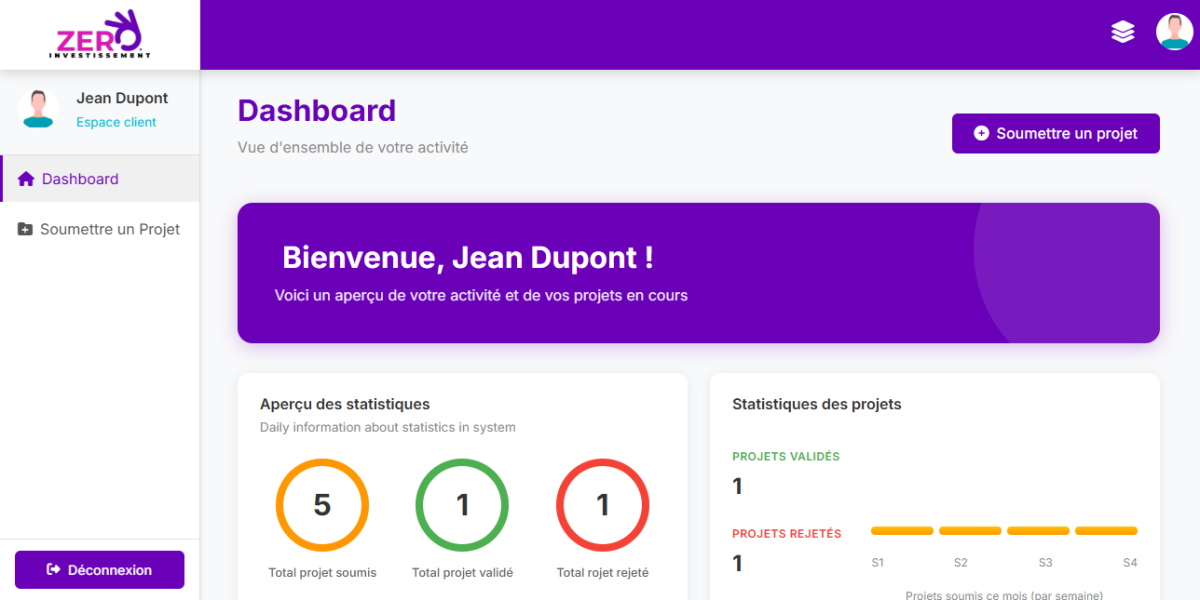The image size is (1200, 600).
Task: Open user avatar menu in top-right corner
Action: coord(1174,32)
